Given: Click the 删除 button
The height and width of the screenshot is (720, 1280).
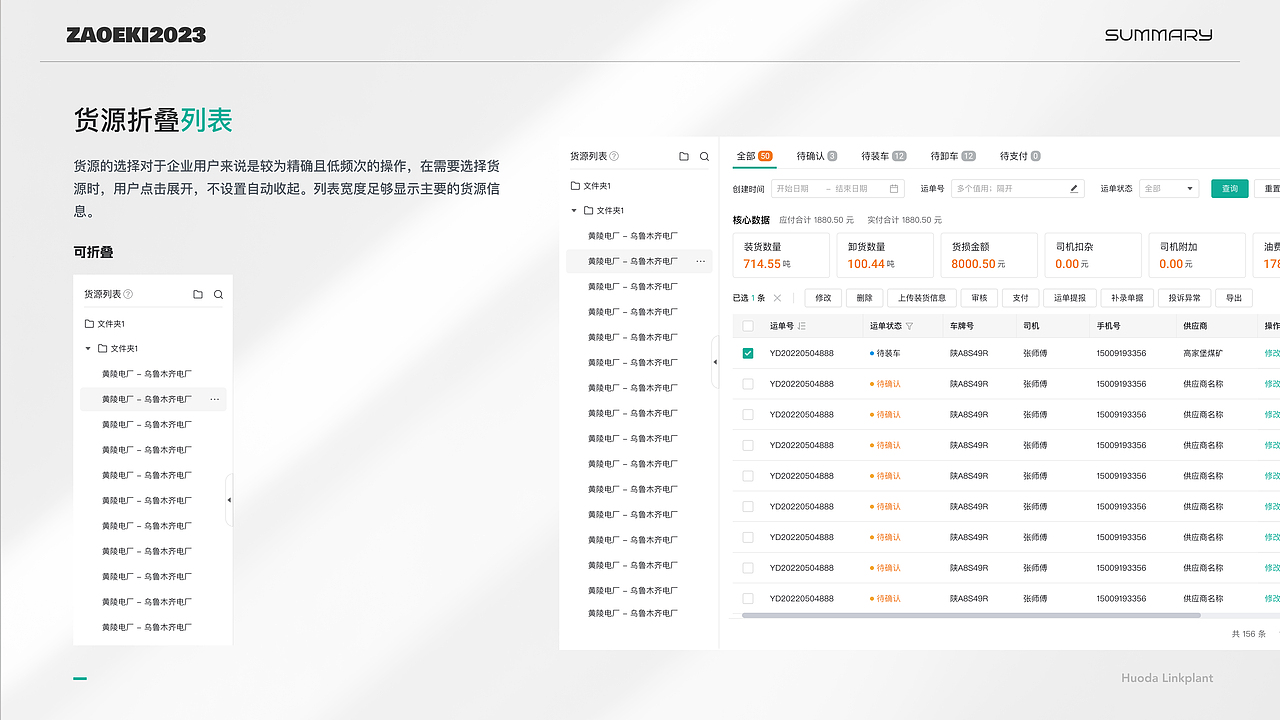Looking at the screenshot, I should coord(864,298).
